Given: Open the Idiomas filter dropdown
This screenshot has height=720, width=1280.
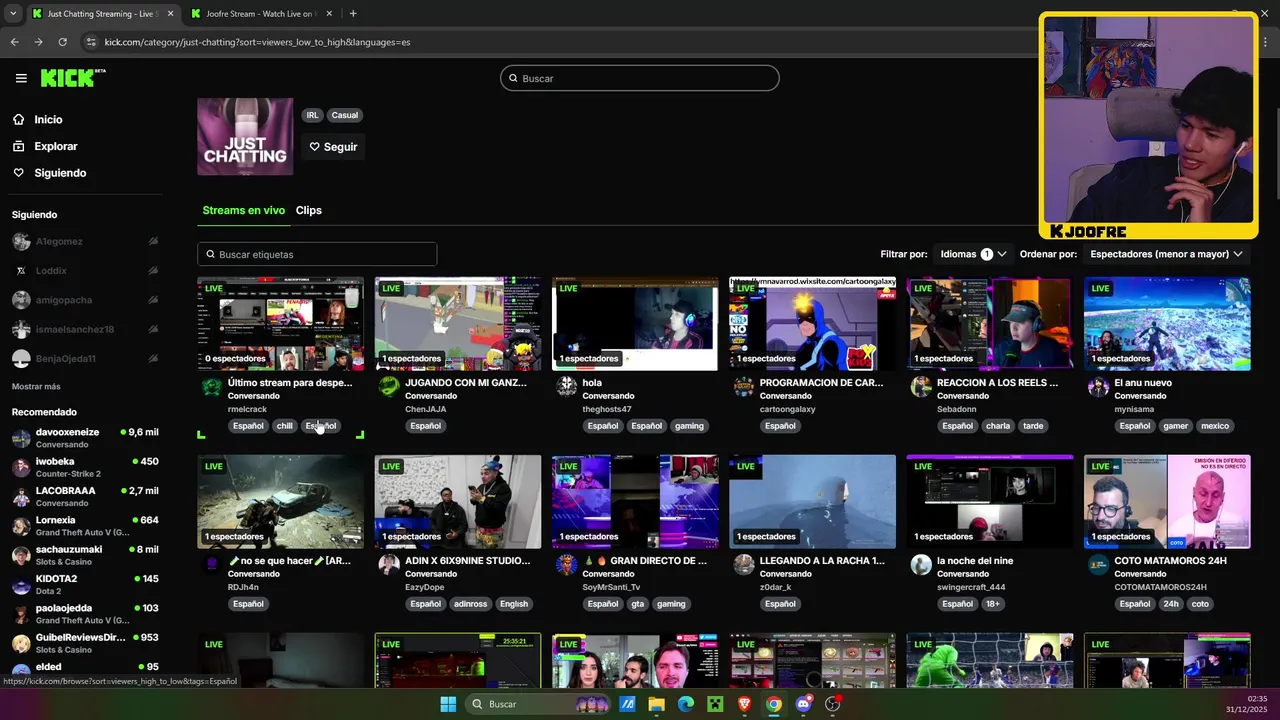Looking at the screenshot, I should 973,254.
